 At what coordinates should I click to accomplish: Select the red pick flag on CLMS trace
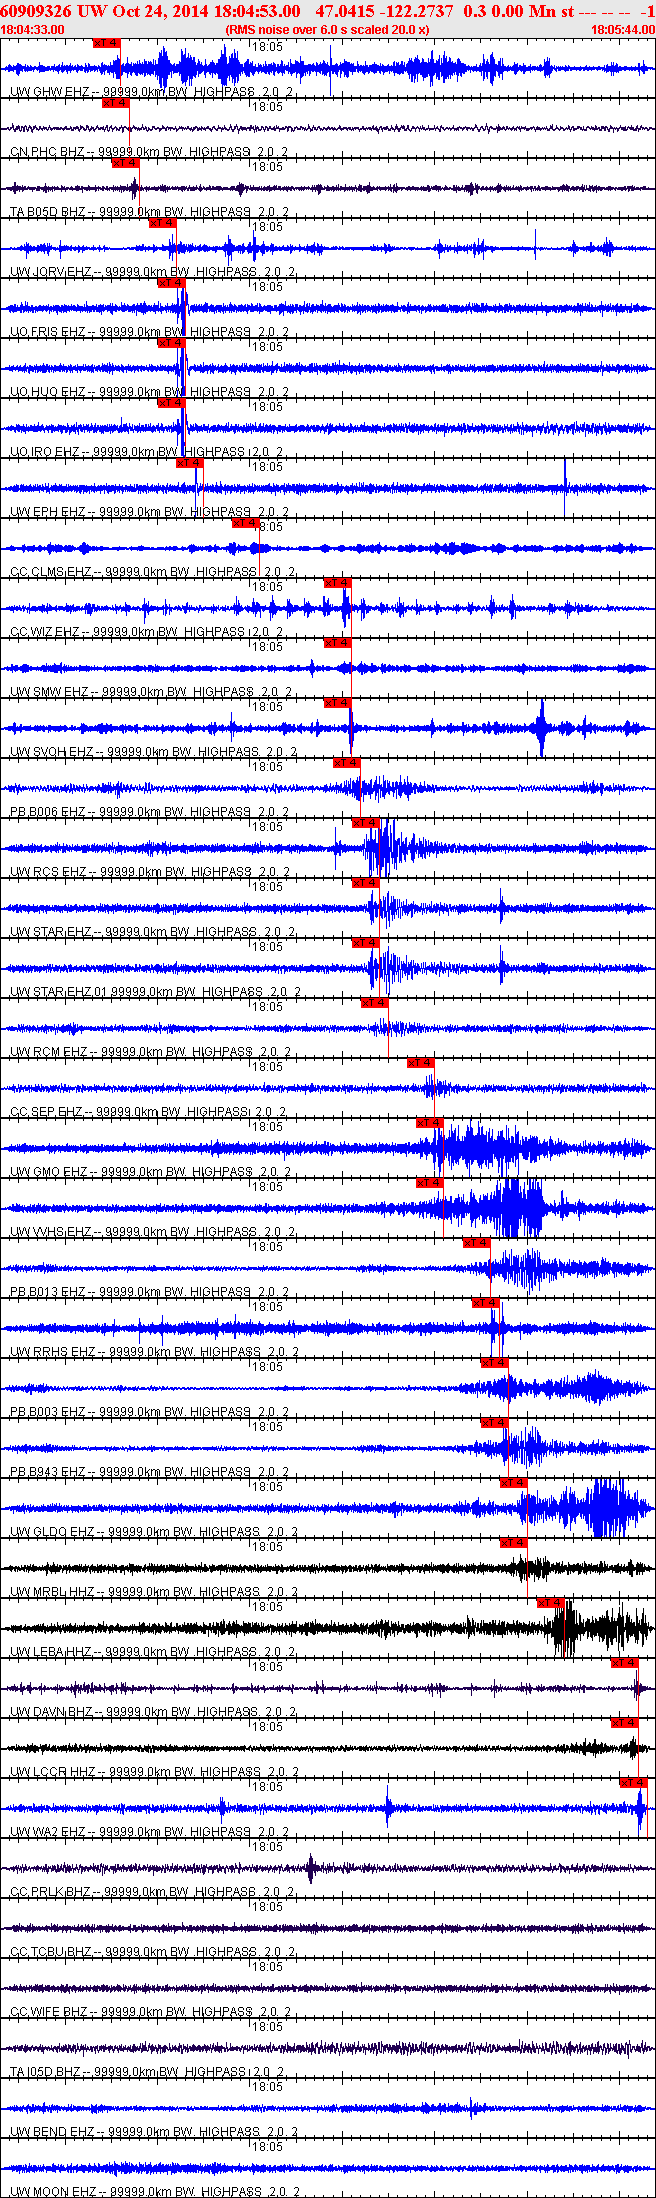click(x=245, y=523)
